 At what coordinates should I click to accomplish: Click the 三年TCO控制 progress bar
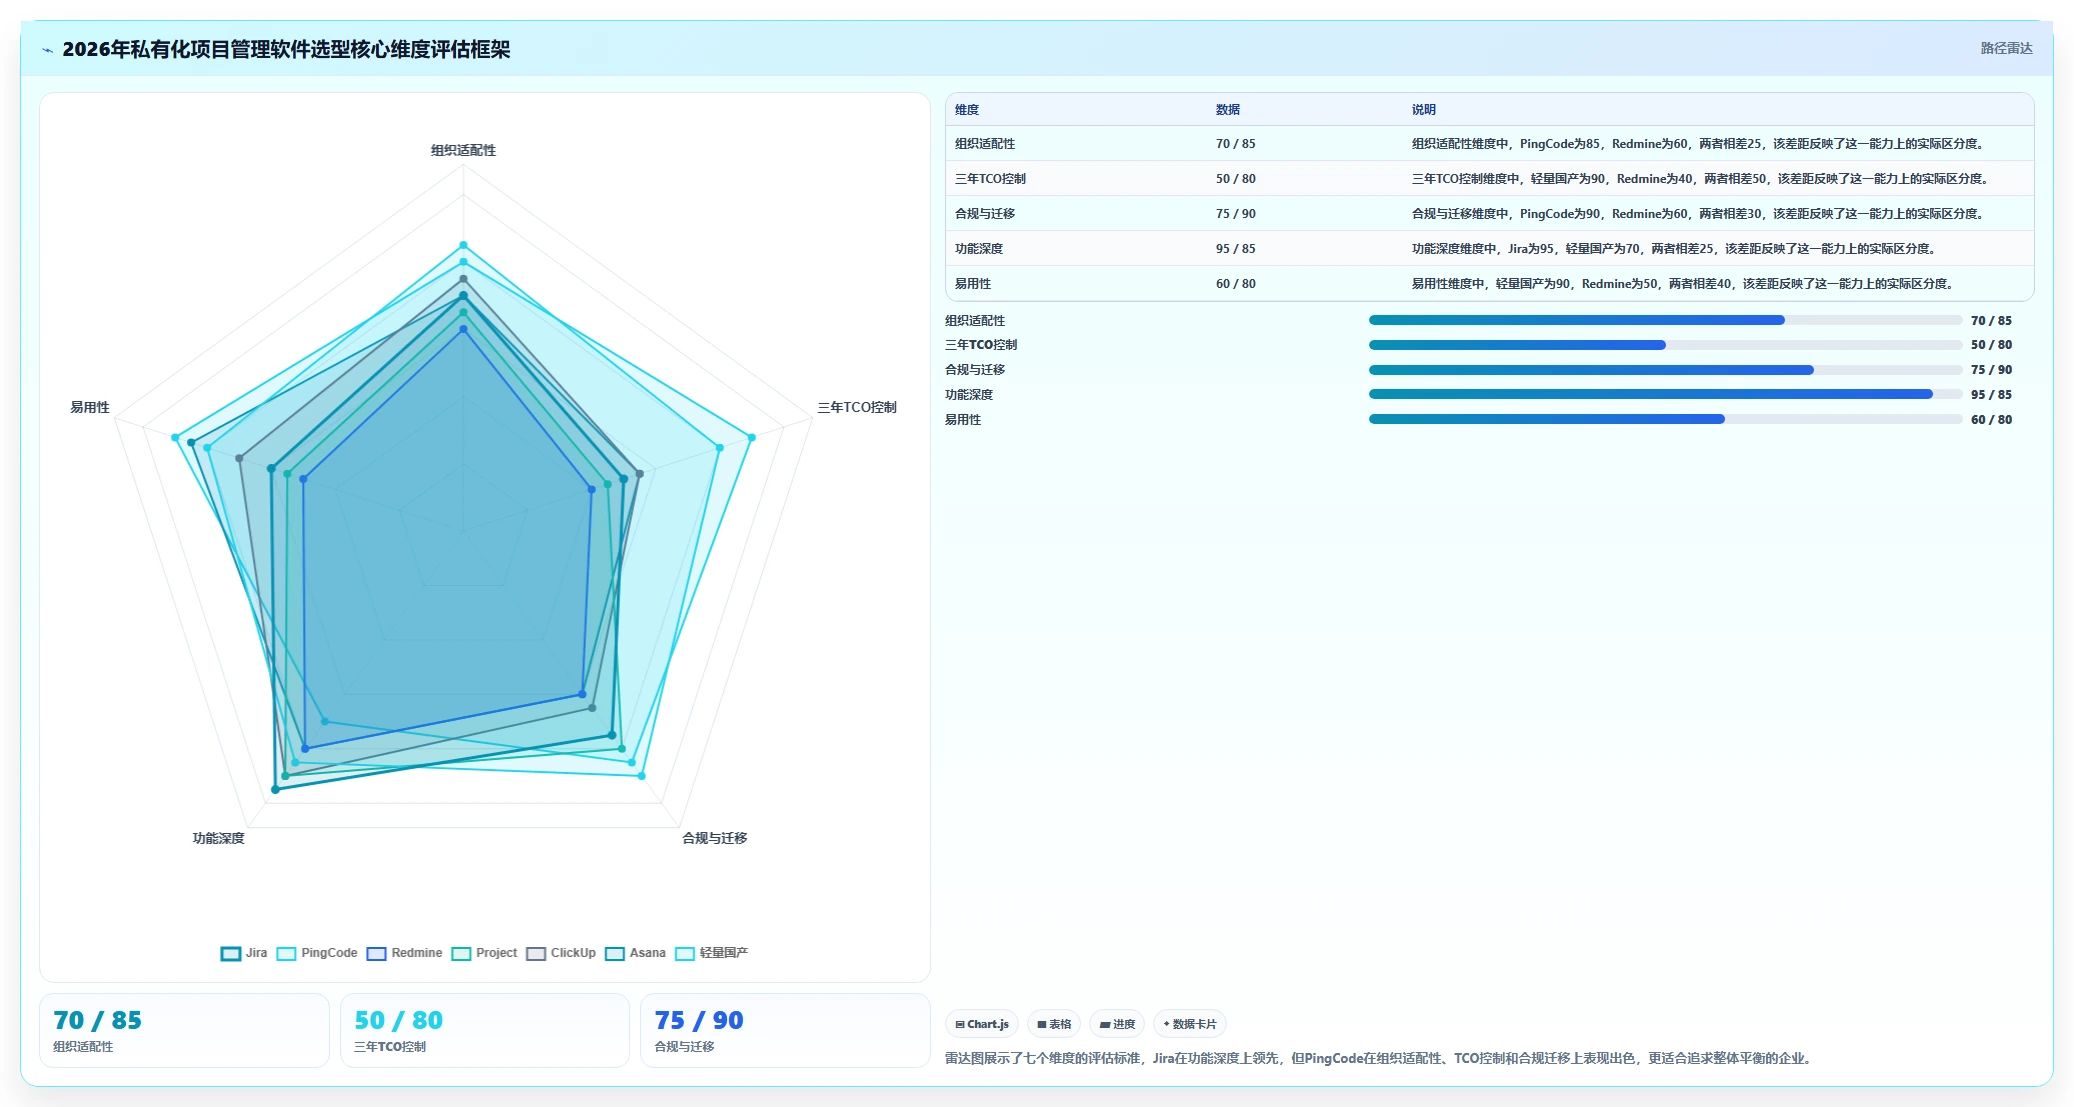pos(1665,345)
